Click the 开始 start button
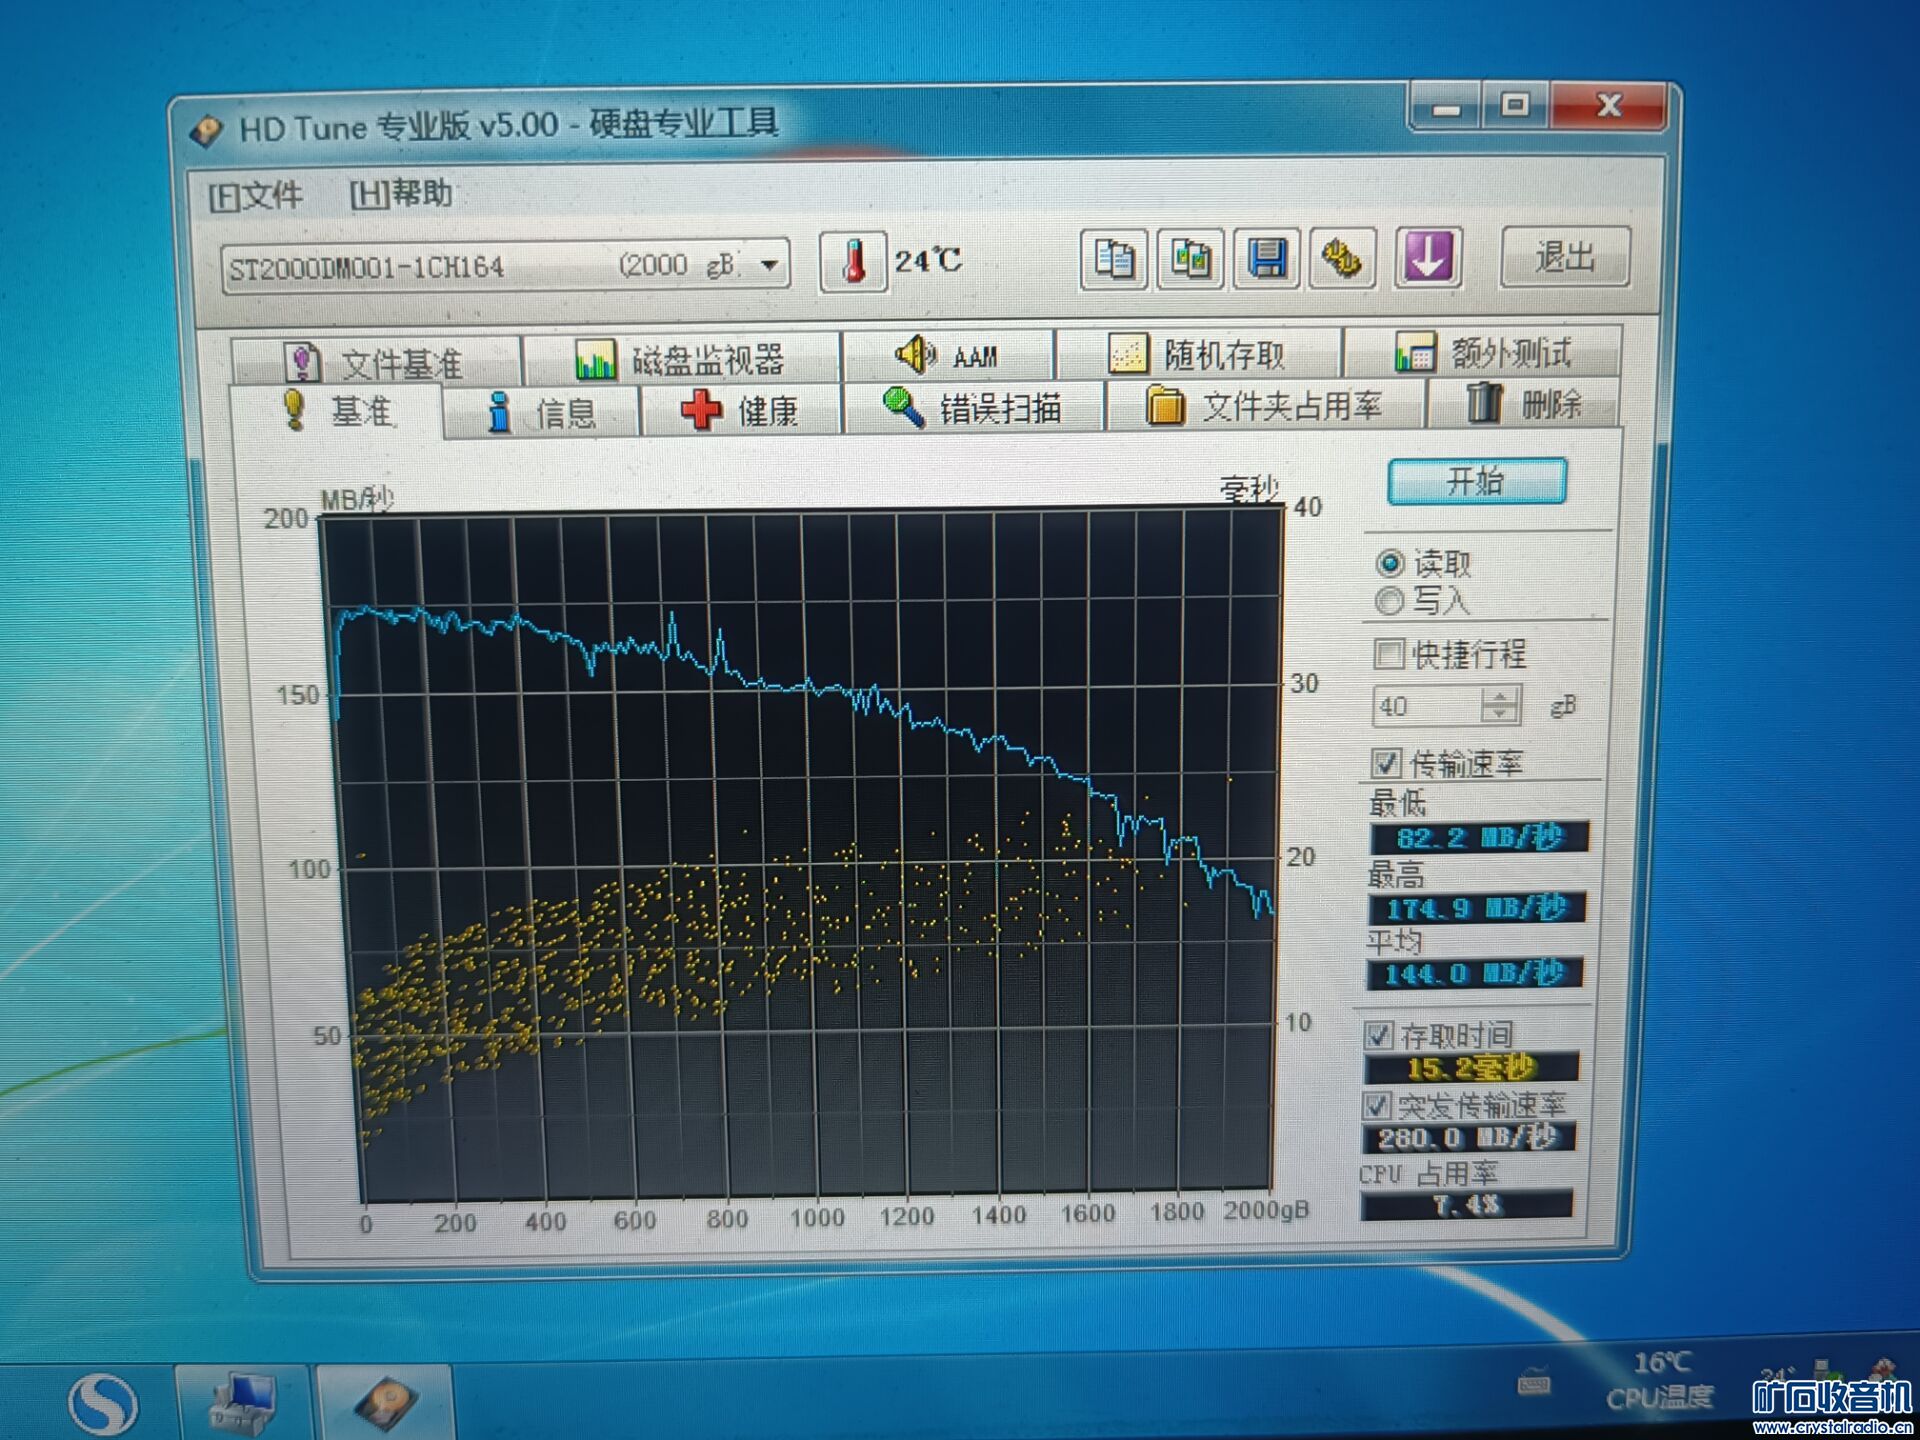 1476,481
